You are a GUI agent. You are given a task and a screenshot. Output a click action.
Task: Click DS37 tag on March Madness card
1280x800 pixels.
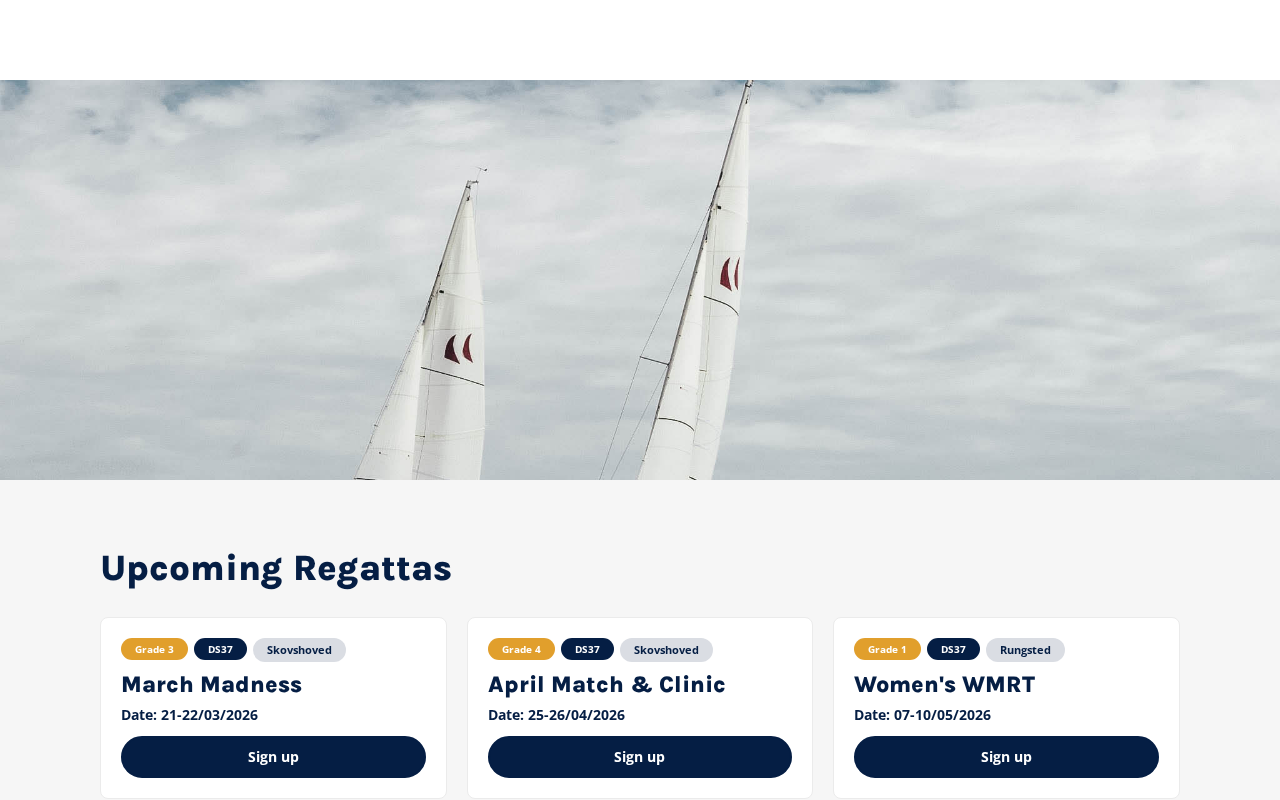(x=220, y=649)
